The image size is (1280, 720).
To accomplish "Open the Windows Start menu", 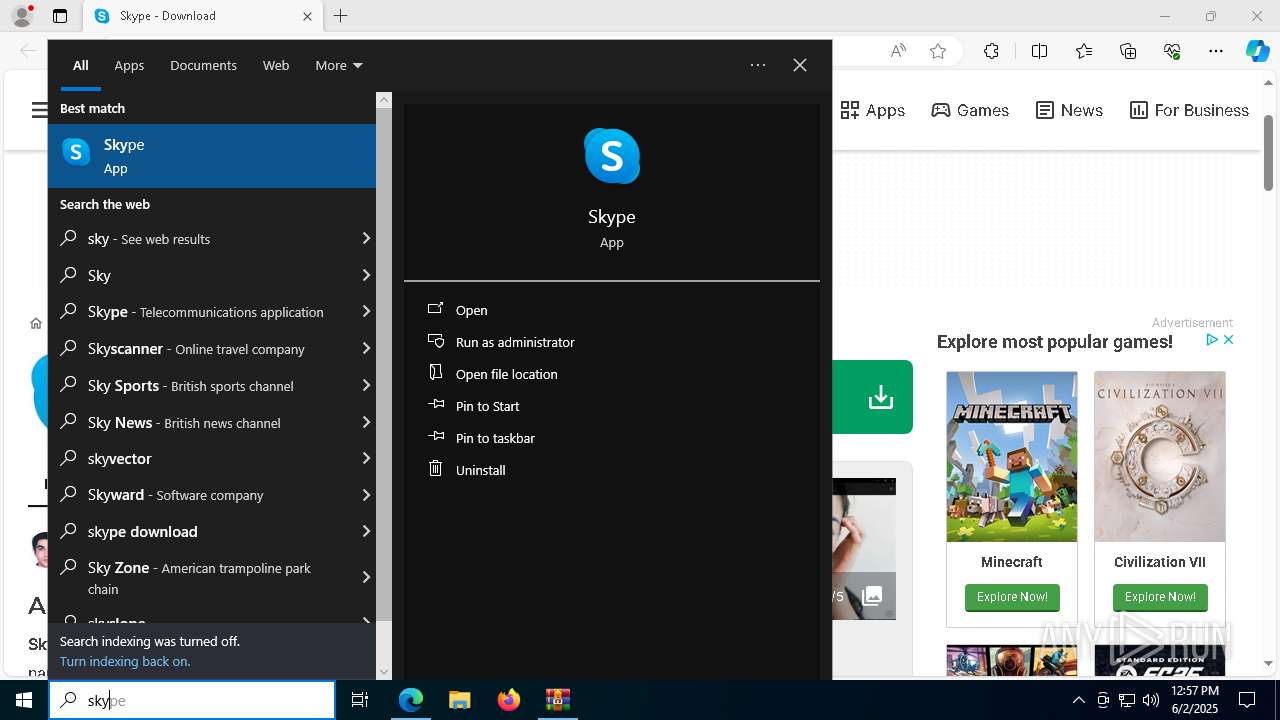I will click(24, 700).
